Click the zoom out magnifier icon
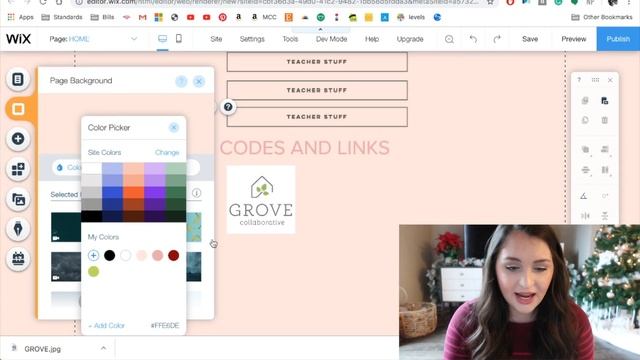This screenshot has height=360, width=640. point(449,39)
